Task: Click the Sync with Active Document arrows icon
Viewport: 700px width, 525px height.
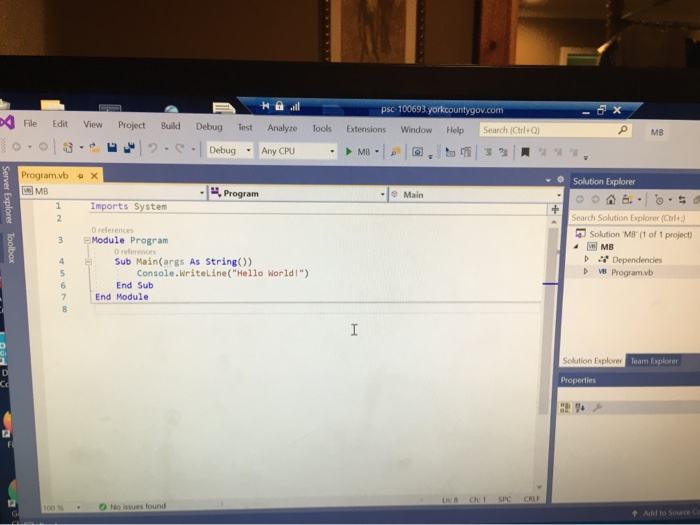Action: (682, 200)
